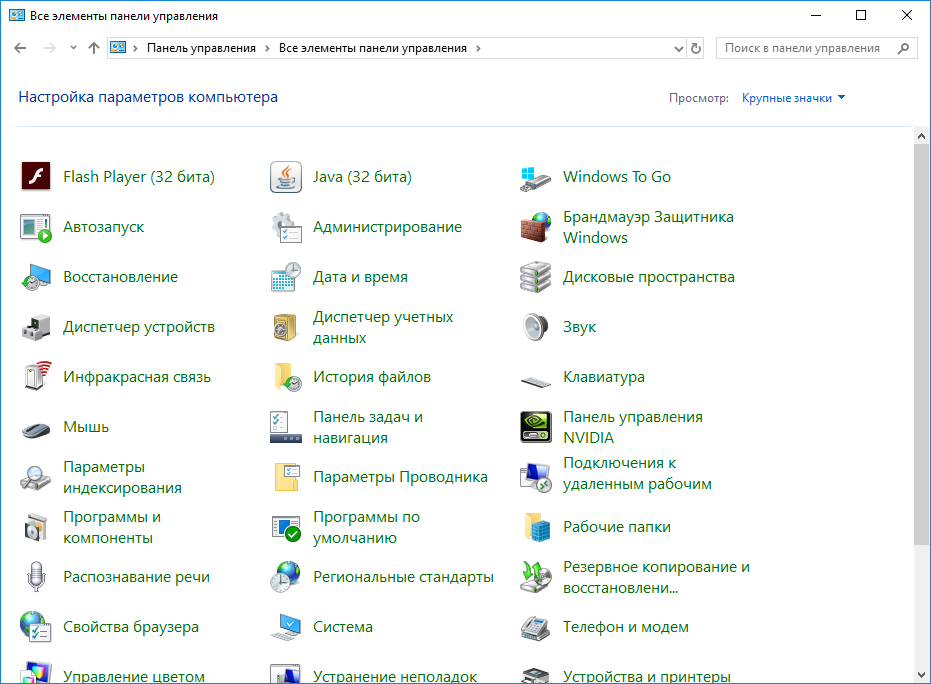
Task: Click the vertical scrollbar thumb
Action: pos(922,344)
